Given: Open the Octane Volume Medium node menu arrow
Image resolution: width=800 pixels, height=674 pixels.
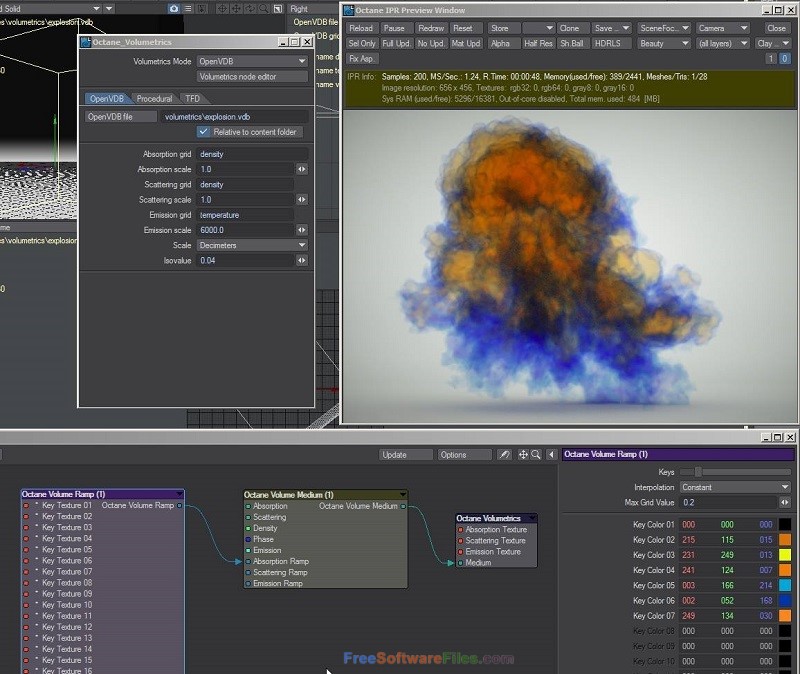Looking at the screenshot, I should click(403, 494).
